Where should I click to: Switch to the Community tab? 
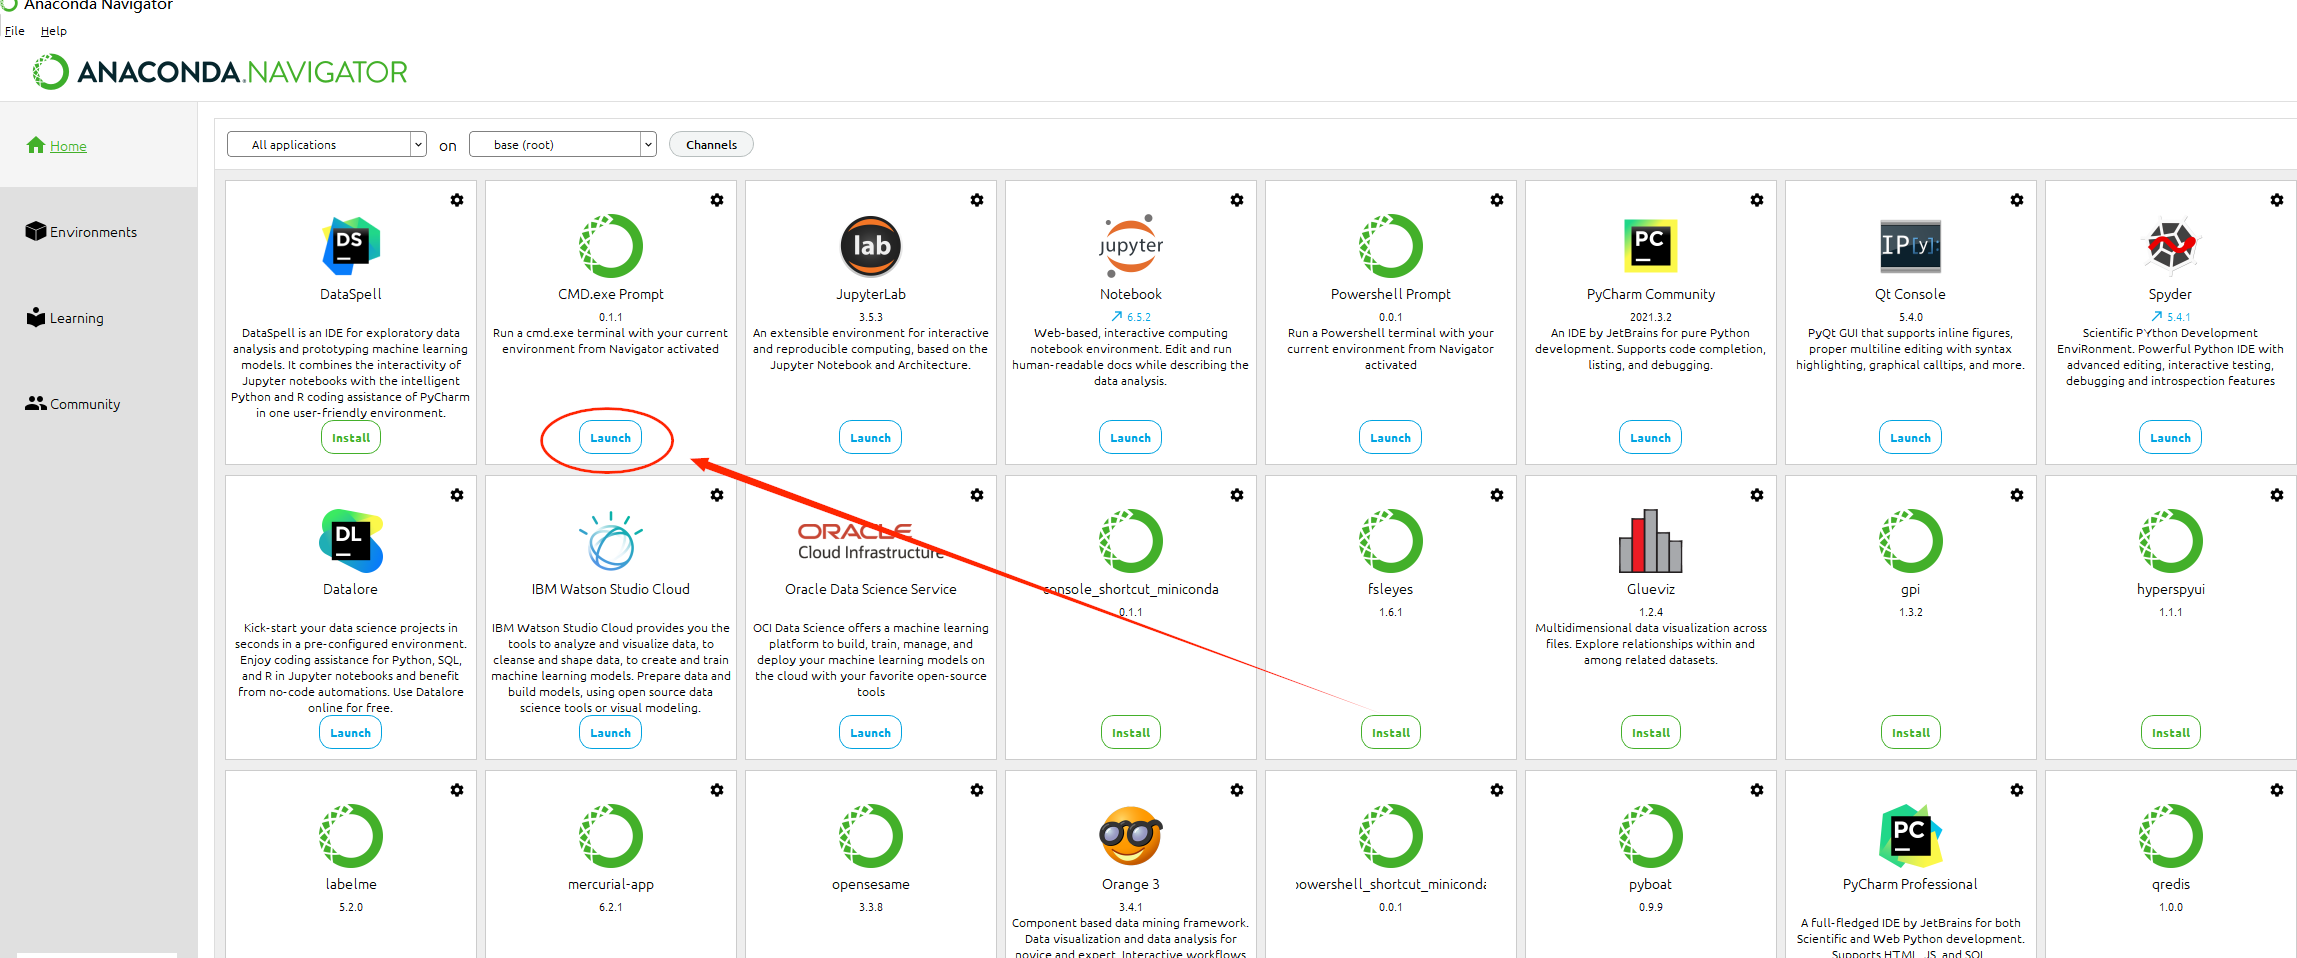point(73,404)
